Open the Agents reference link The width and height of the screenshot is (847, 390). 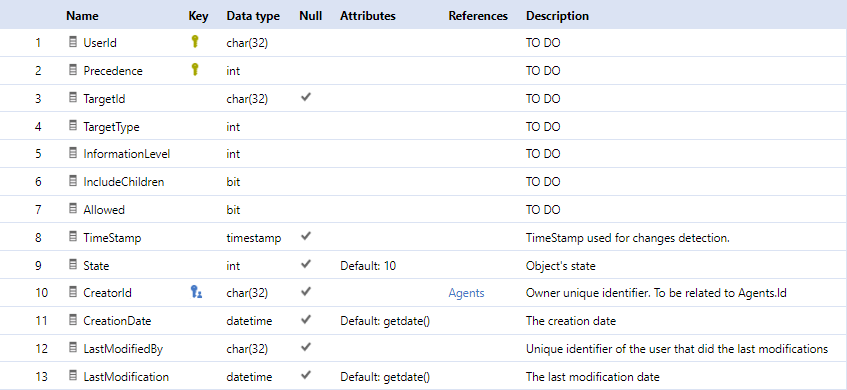click(x=466, y=293)
